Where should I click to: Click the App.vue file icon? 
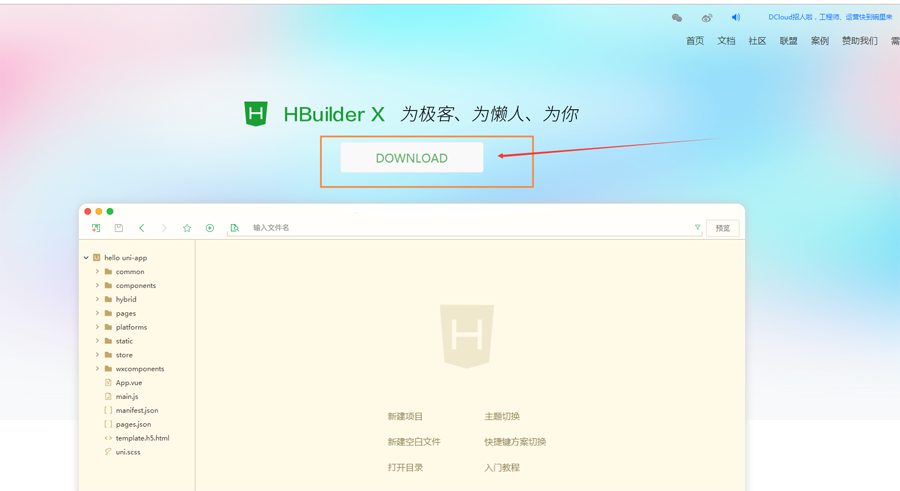pyautogui.click(x=108, y=382)
